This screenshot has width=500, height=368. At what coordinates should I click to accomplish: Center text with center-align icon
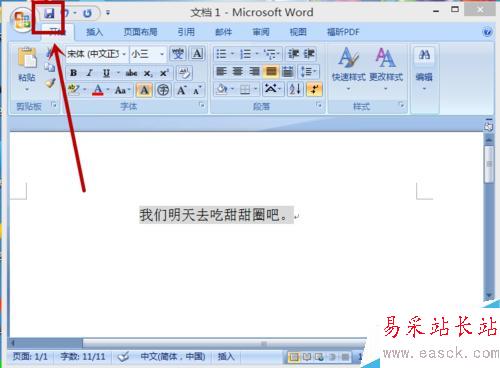[238, 71]
